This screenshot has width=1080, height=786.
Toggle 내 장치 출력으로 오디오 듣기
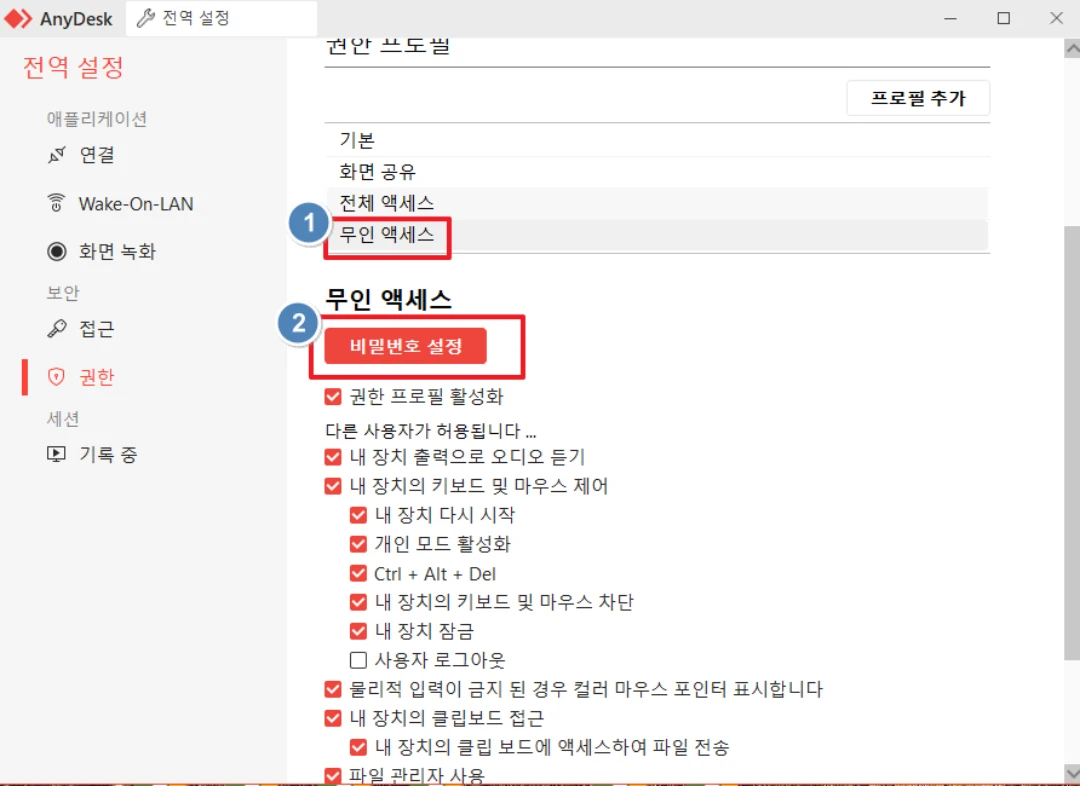tap(333, 457)
